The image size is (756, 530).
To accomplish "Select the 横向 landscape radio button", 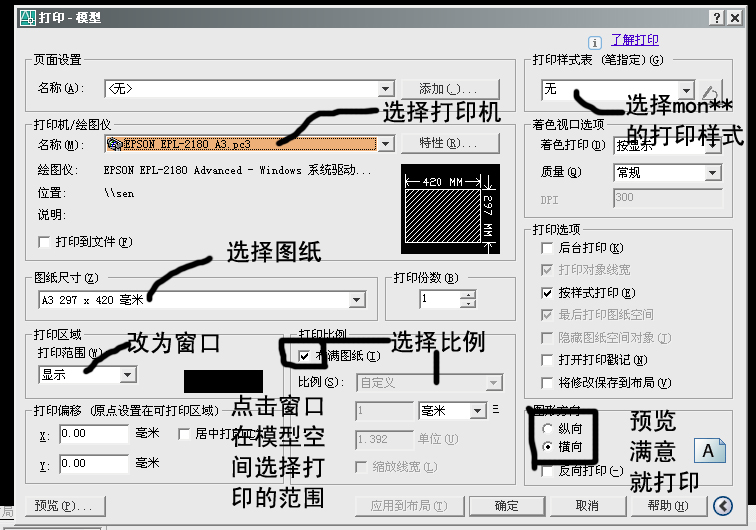I will tap(547, 447).
